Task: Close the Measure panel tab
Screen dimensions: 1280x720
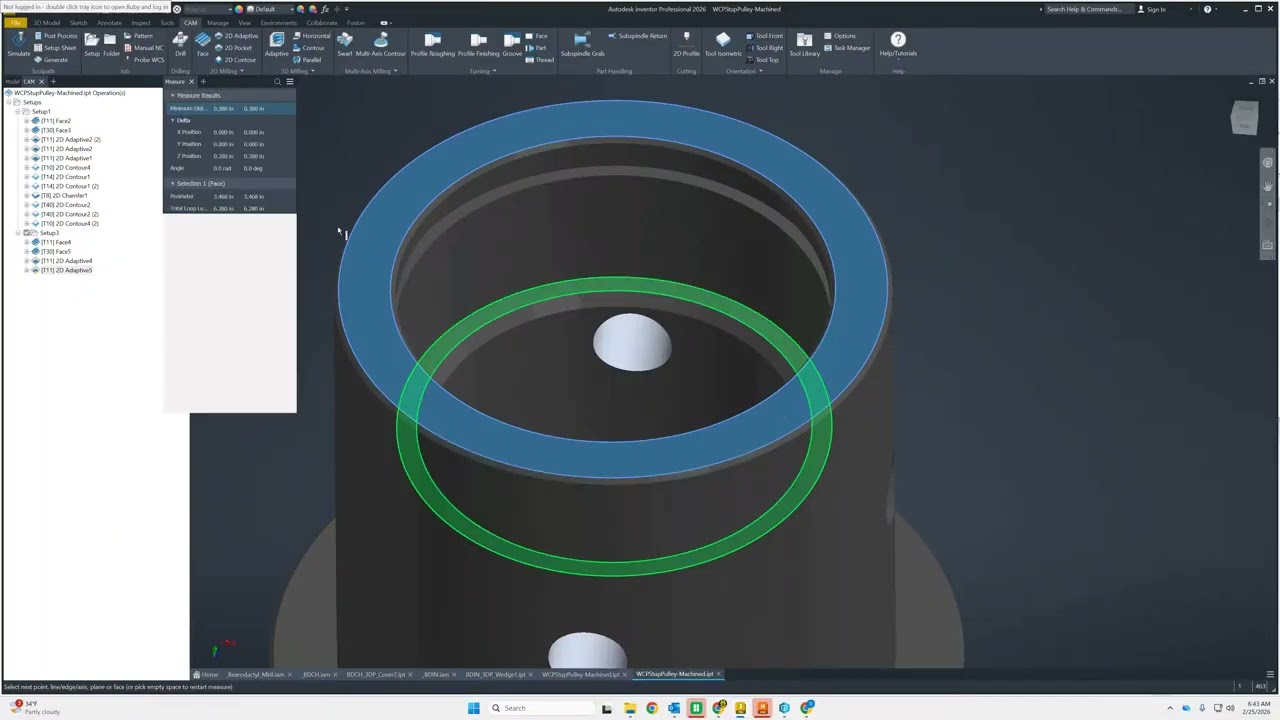Action: pos(193,82)
